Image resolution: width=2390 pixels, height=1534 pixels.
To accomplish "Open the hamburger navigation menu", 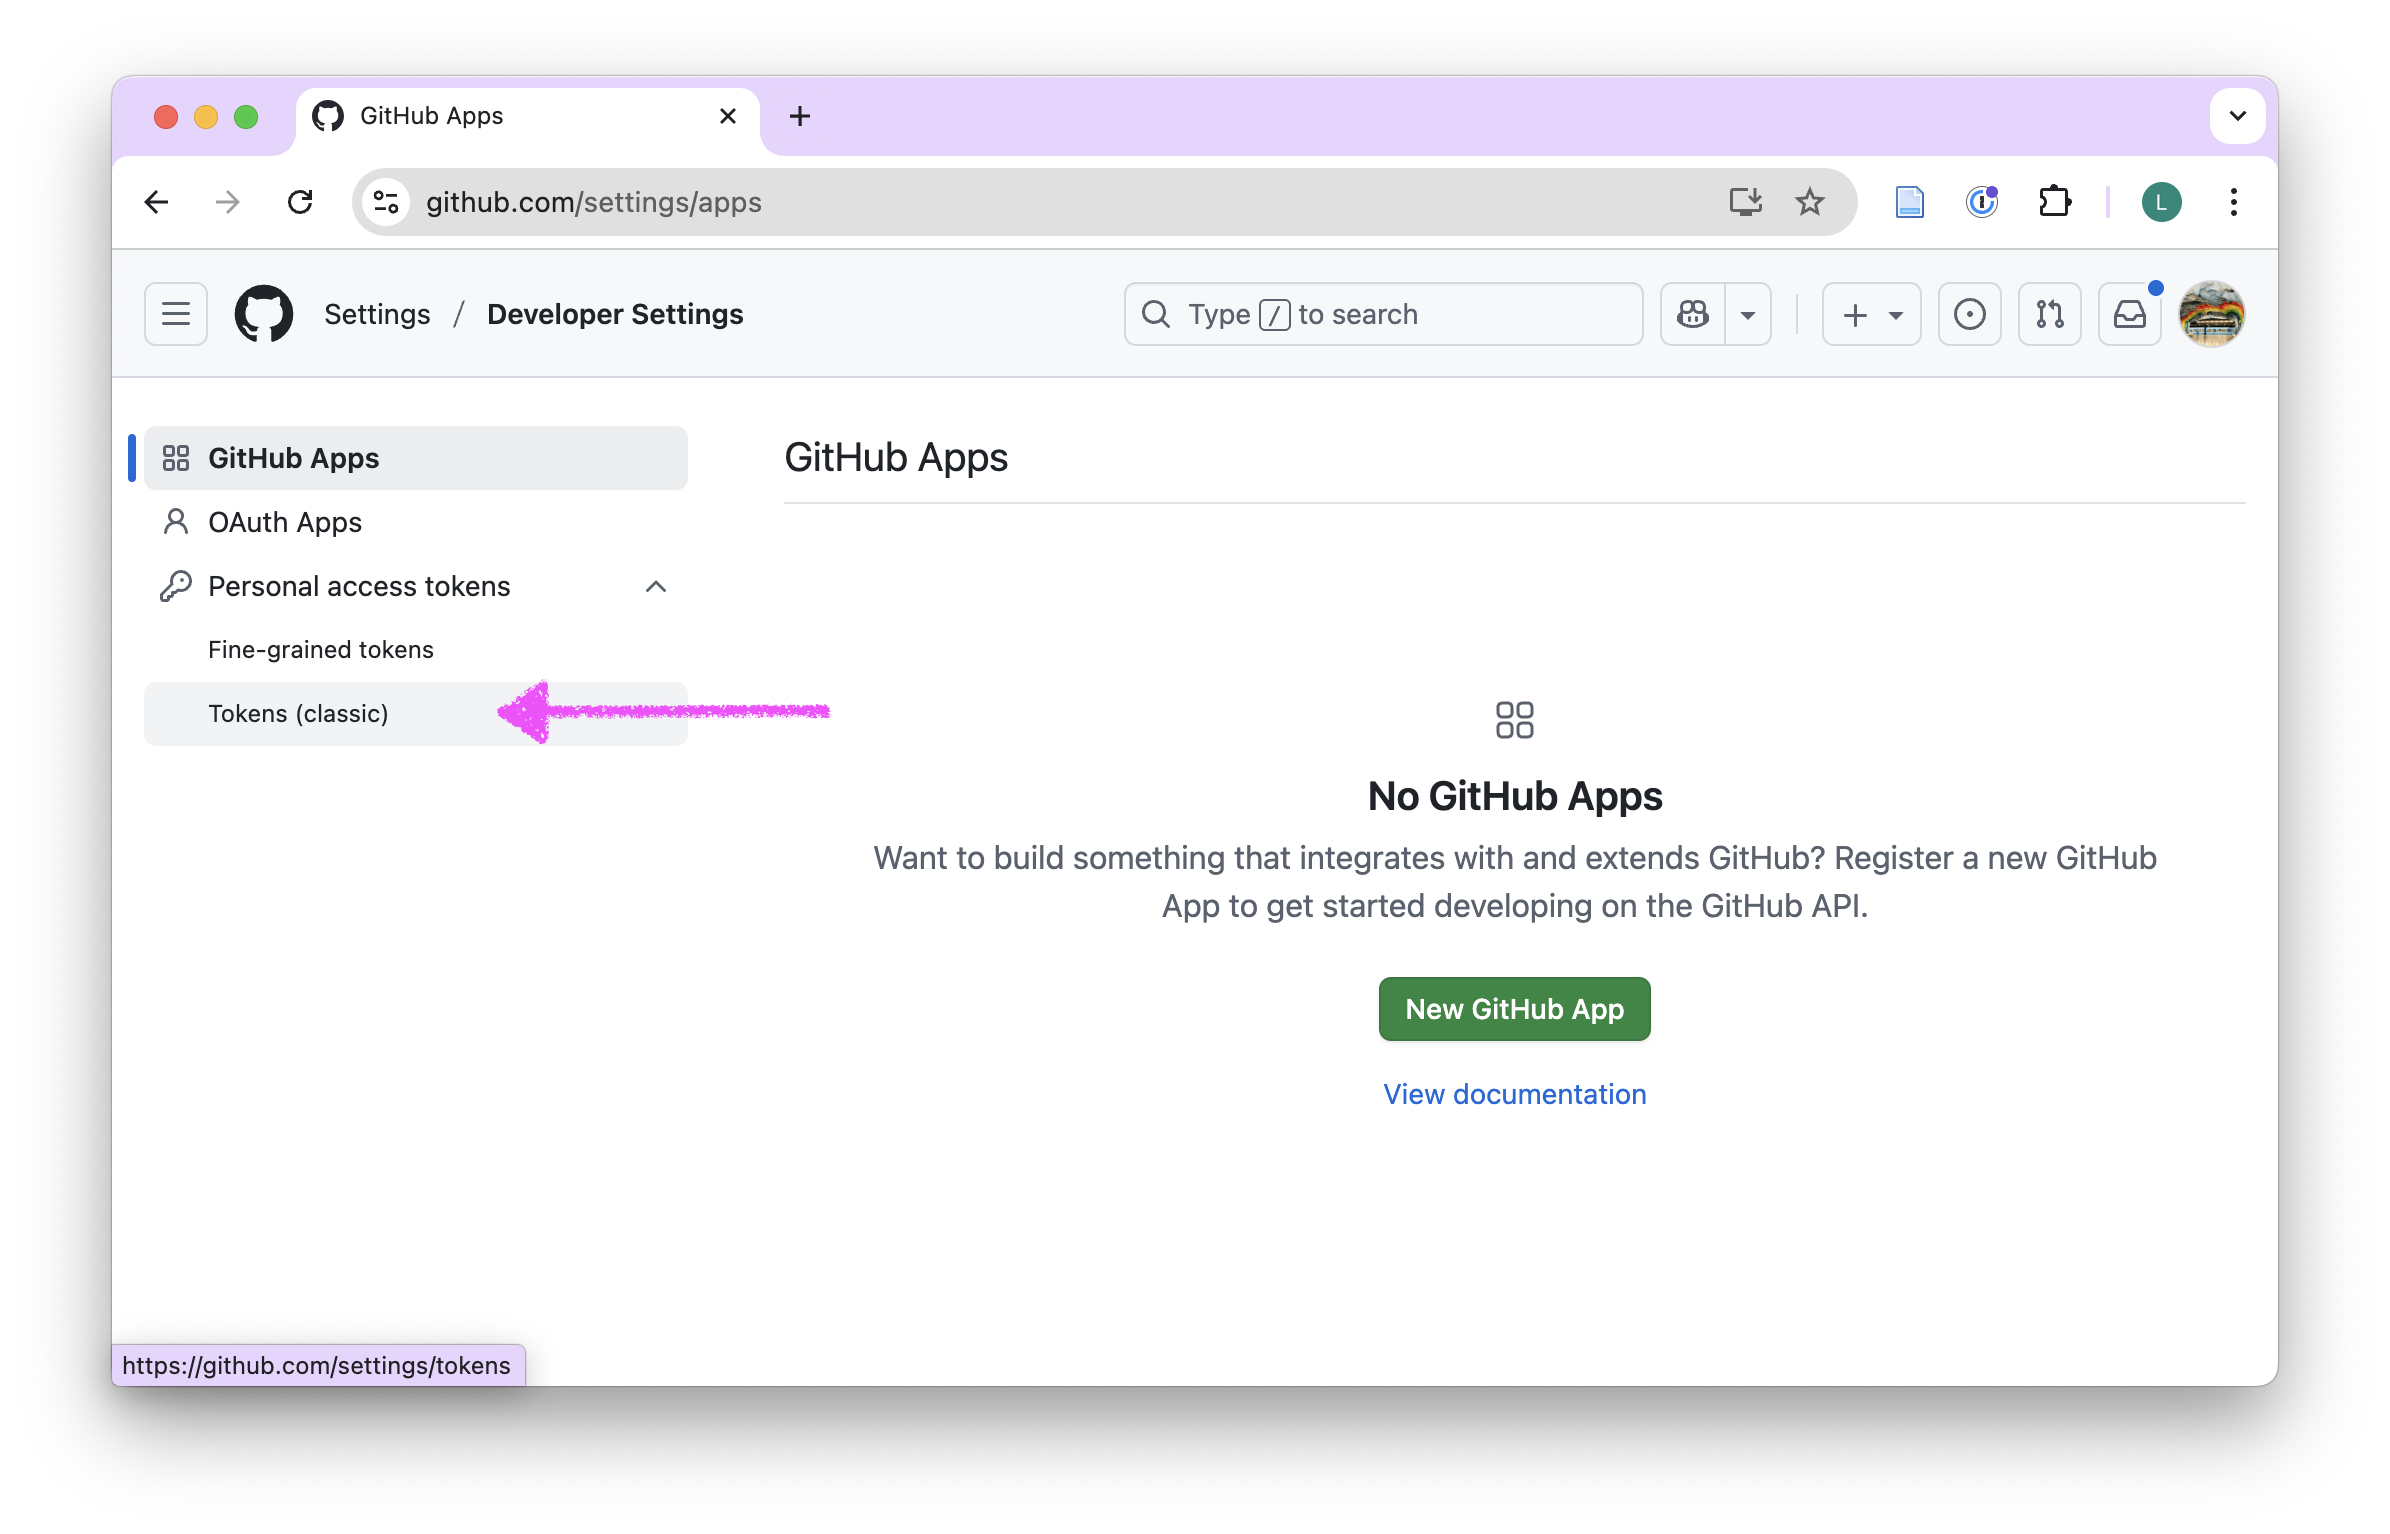I will click(x=176, y=314).
